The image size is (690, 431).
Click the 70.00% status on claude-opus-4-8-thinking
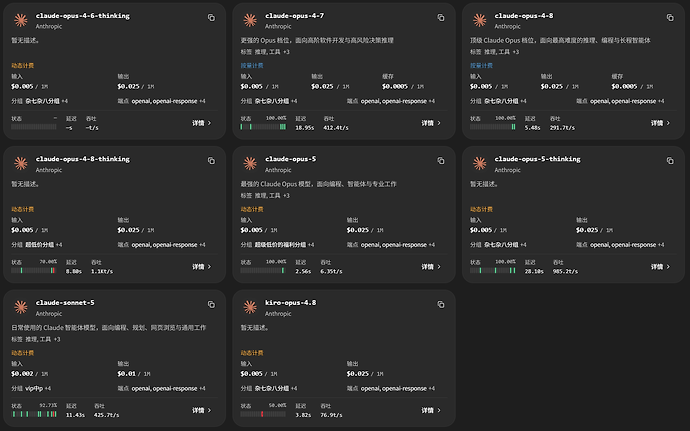(x=48, y=262)
